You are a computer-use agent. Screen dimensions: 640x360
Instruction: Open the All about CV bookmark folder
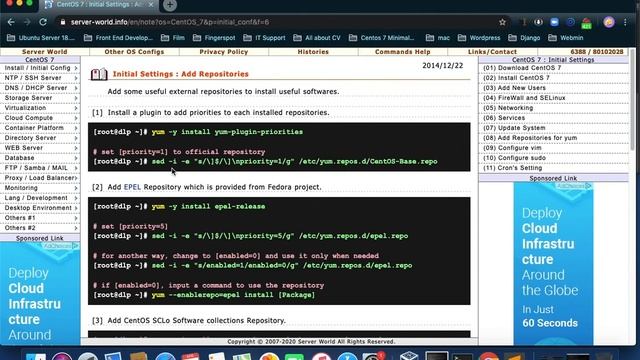pos(317,38)
